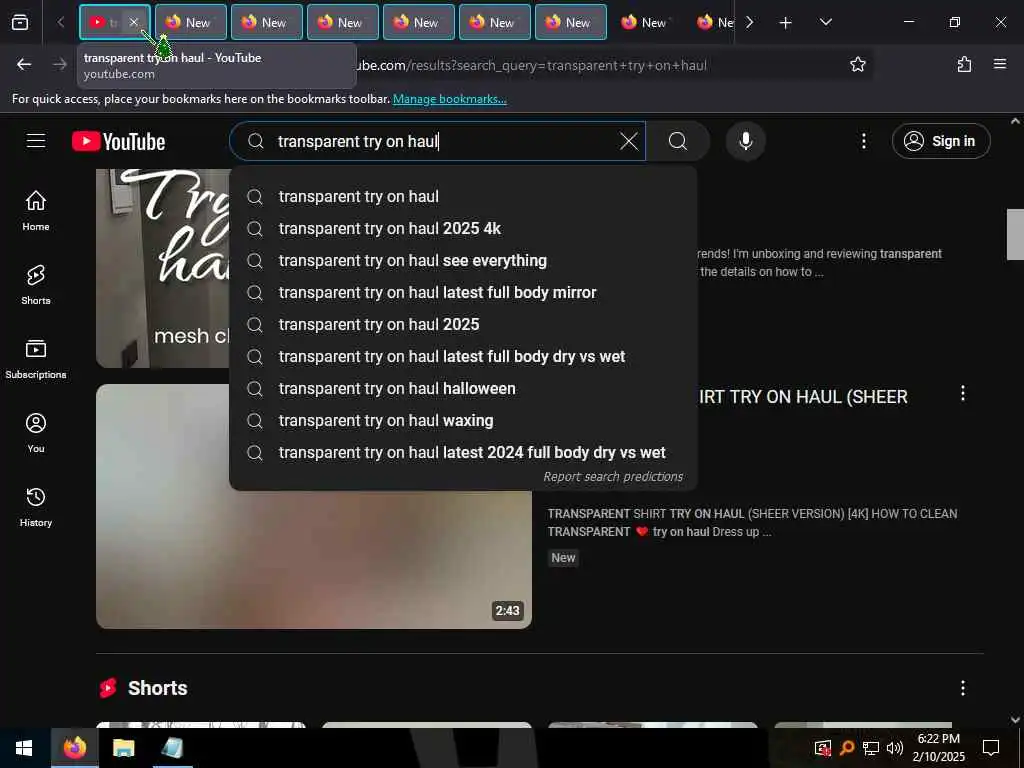Viewport: 1024px width, 768px height.
Task: Open options for TRANSPARENT SHIRT video
Action: tap(963, 393)
